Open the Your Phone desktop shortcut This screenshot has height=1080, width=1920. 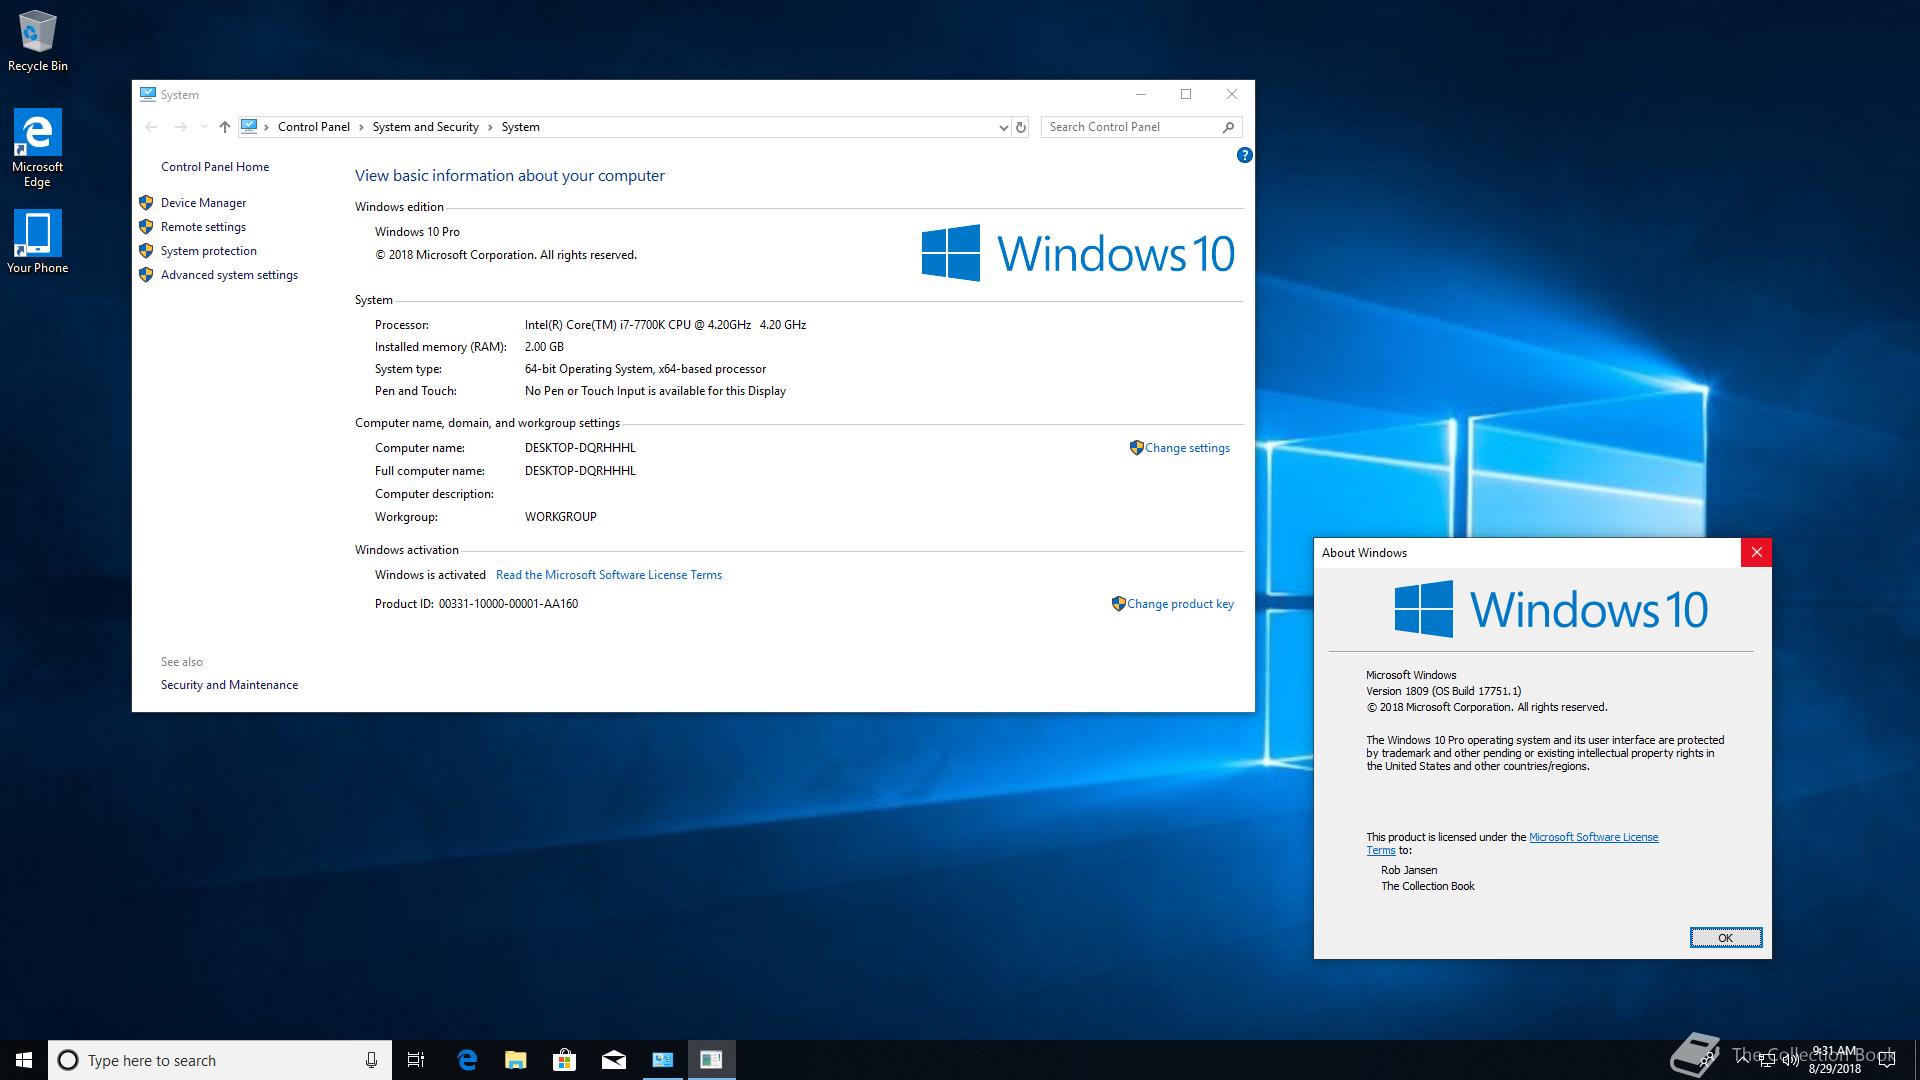[x=37, y=242]
